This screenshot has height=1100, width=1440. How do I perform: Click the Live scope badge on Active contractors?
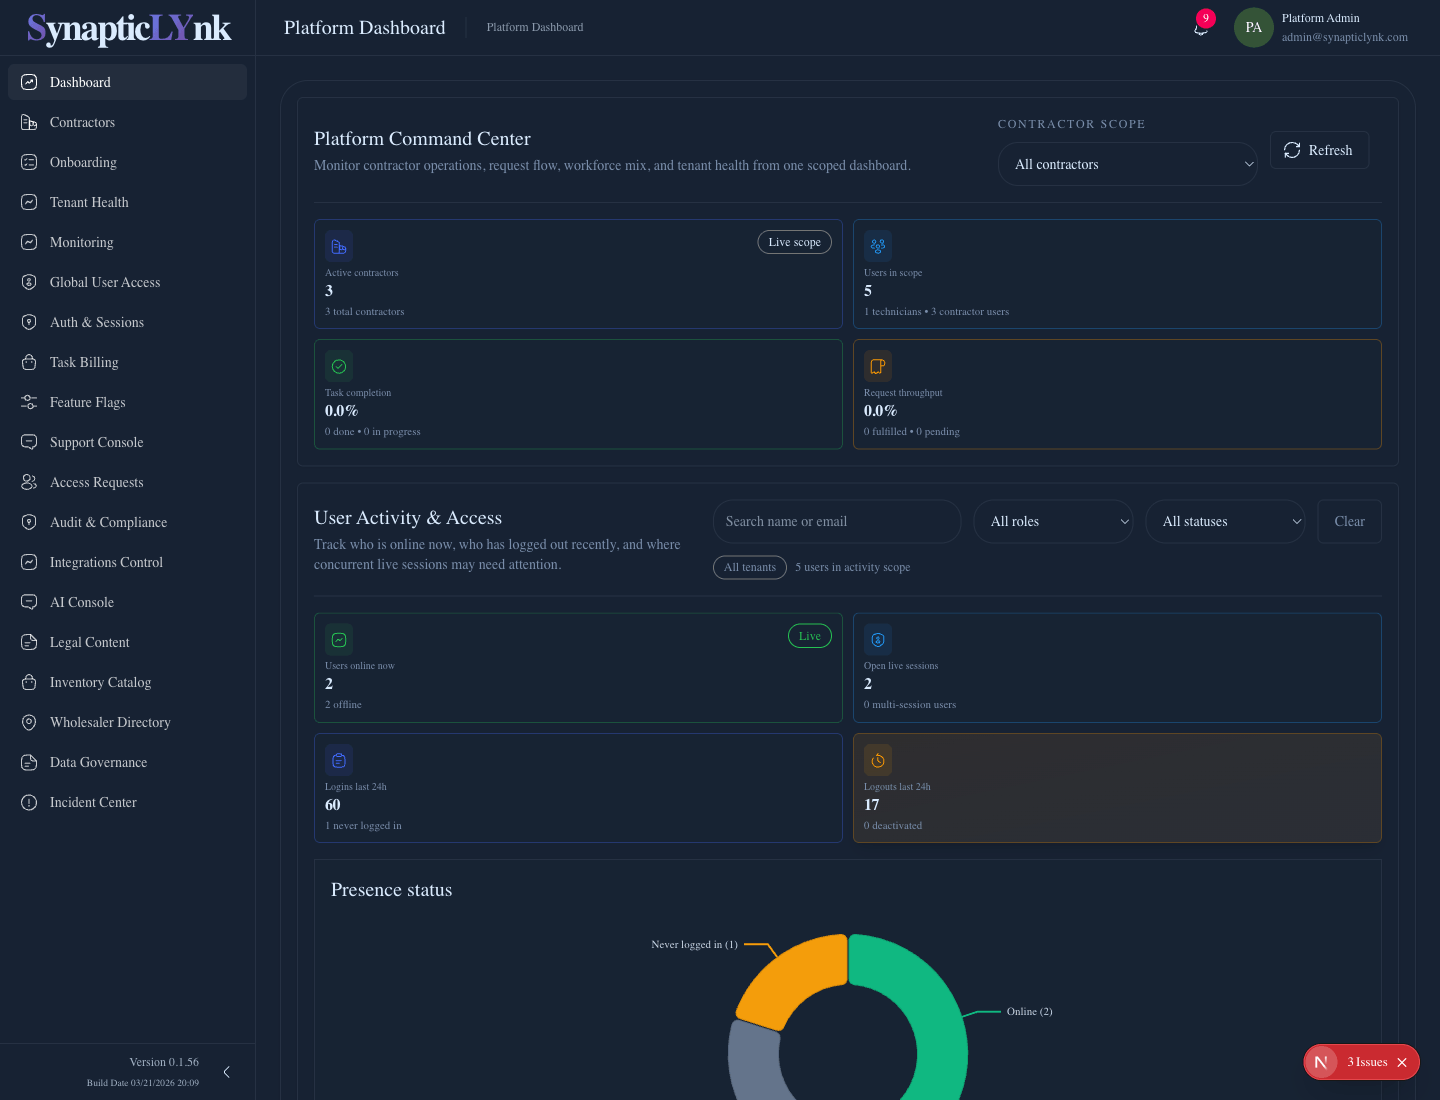coord(794,242)
